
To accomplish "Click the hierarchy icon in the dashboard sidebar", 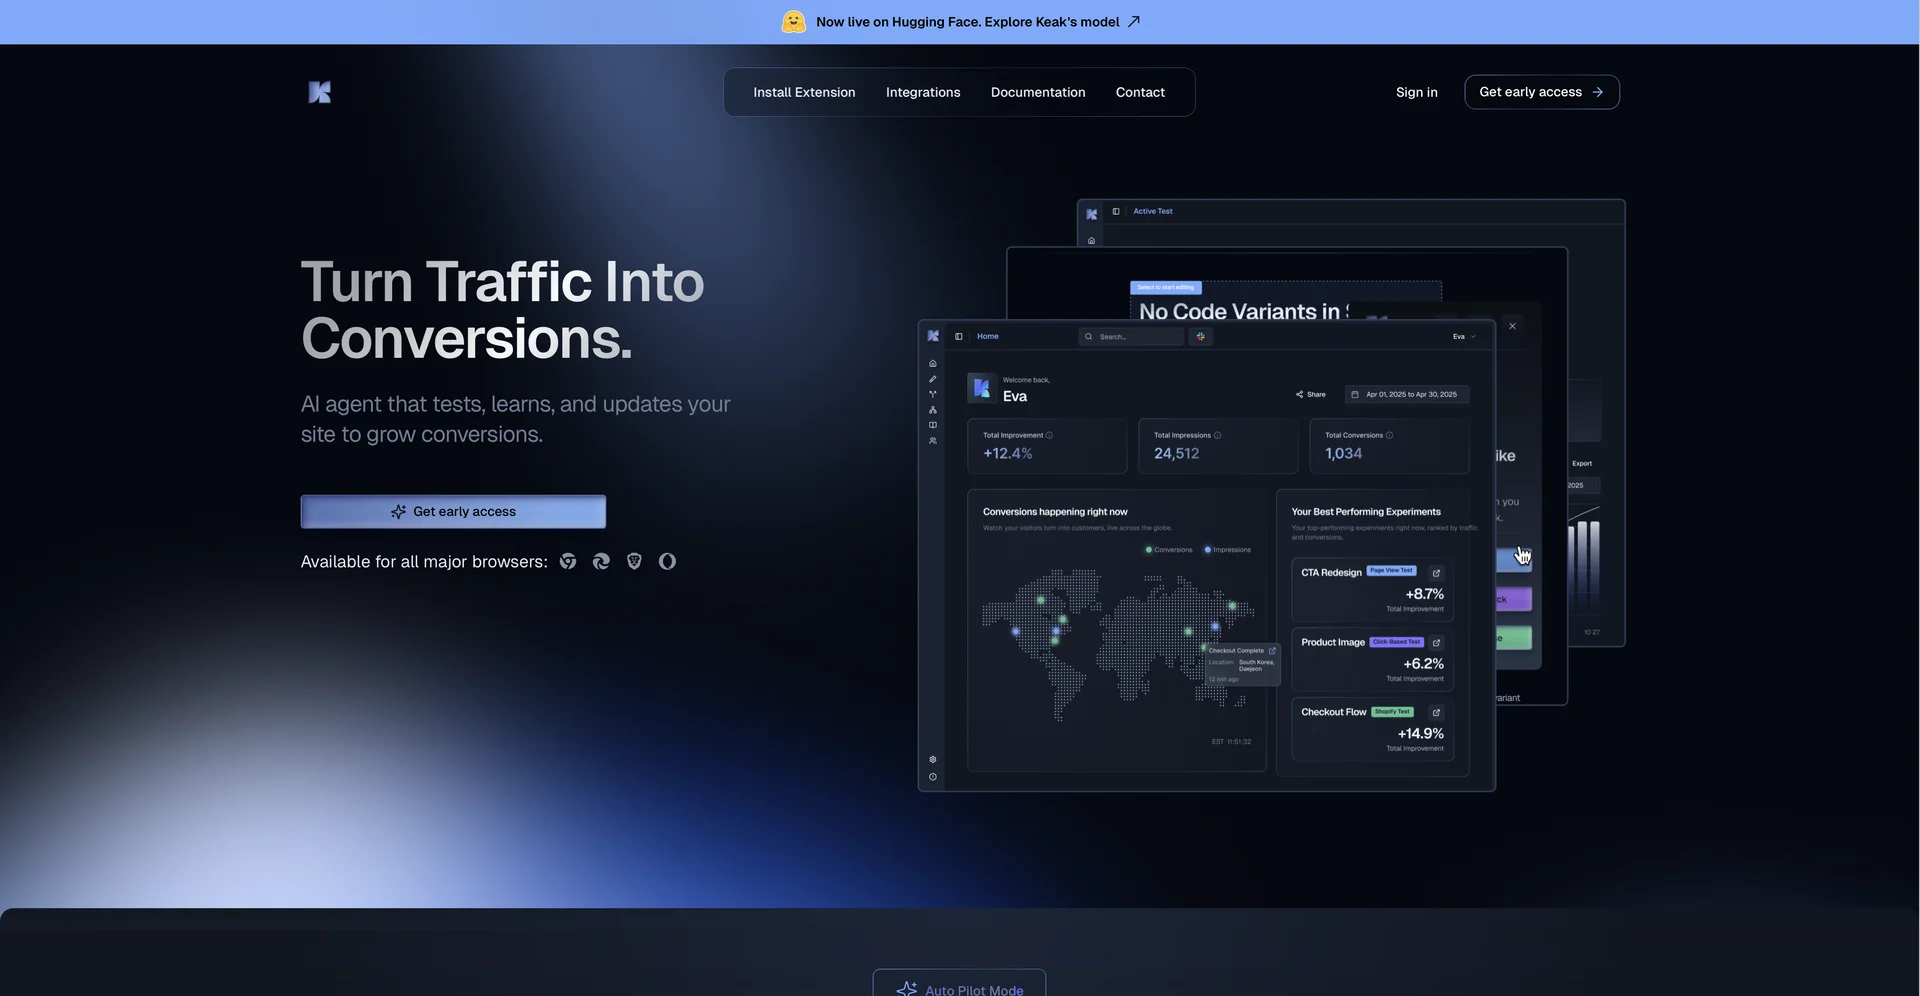I will [x=933, y=410].
